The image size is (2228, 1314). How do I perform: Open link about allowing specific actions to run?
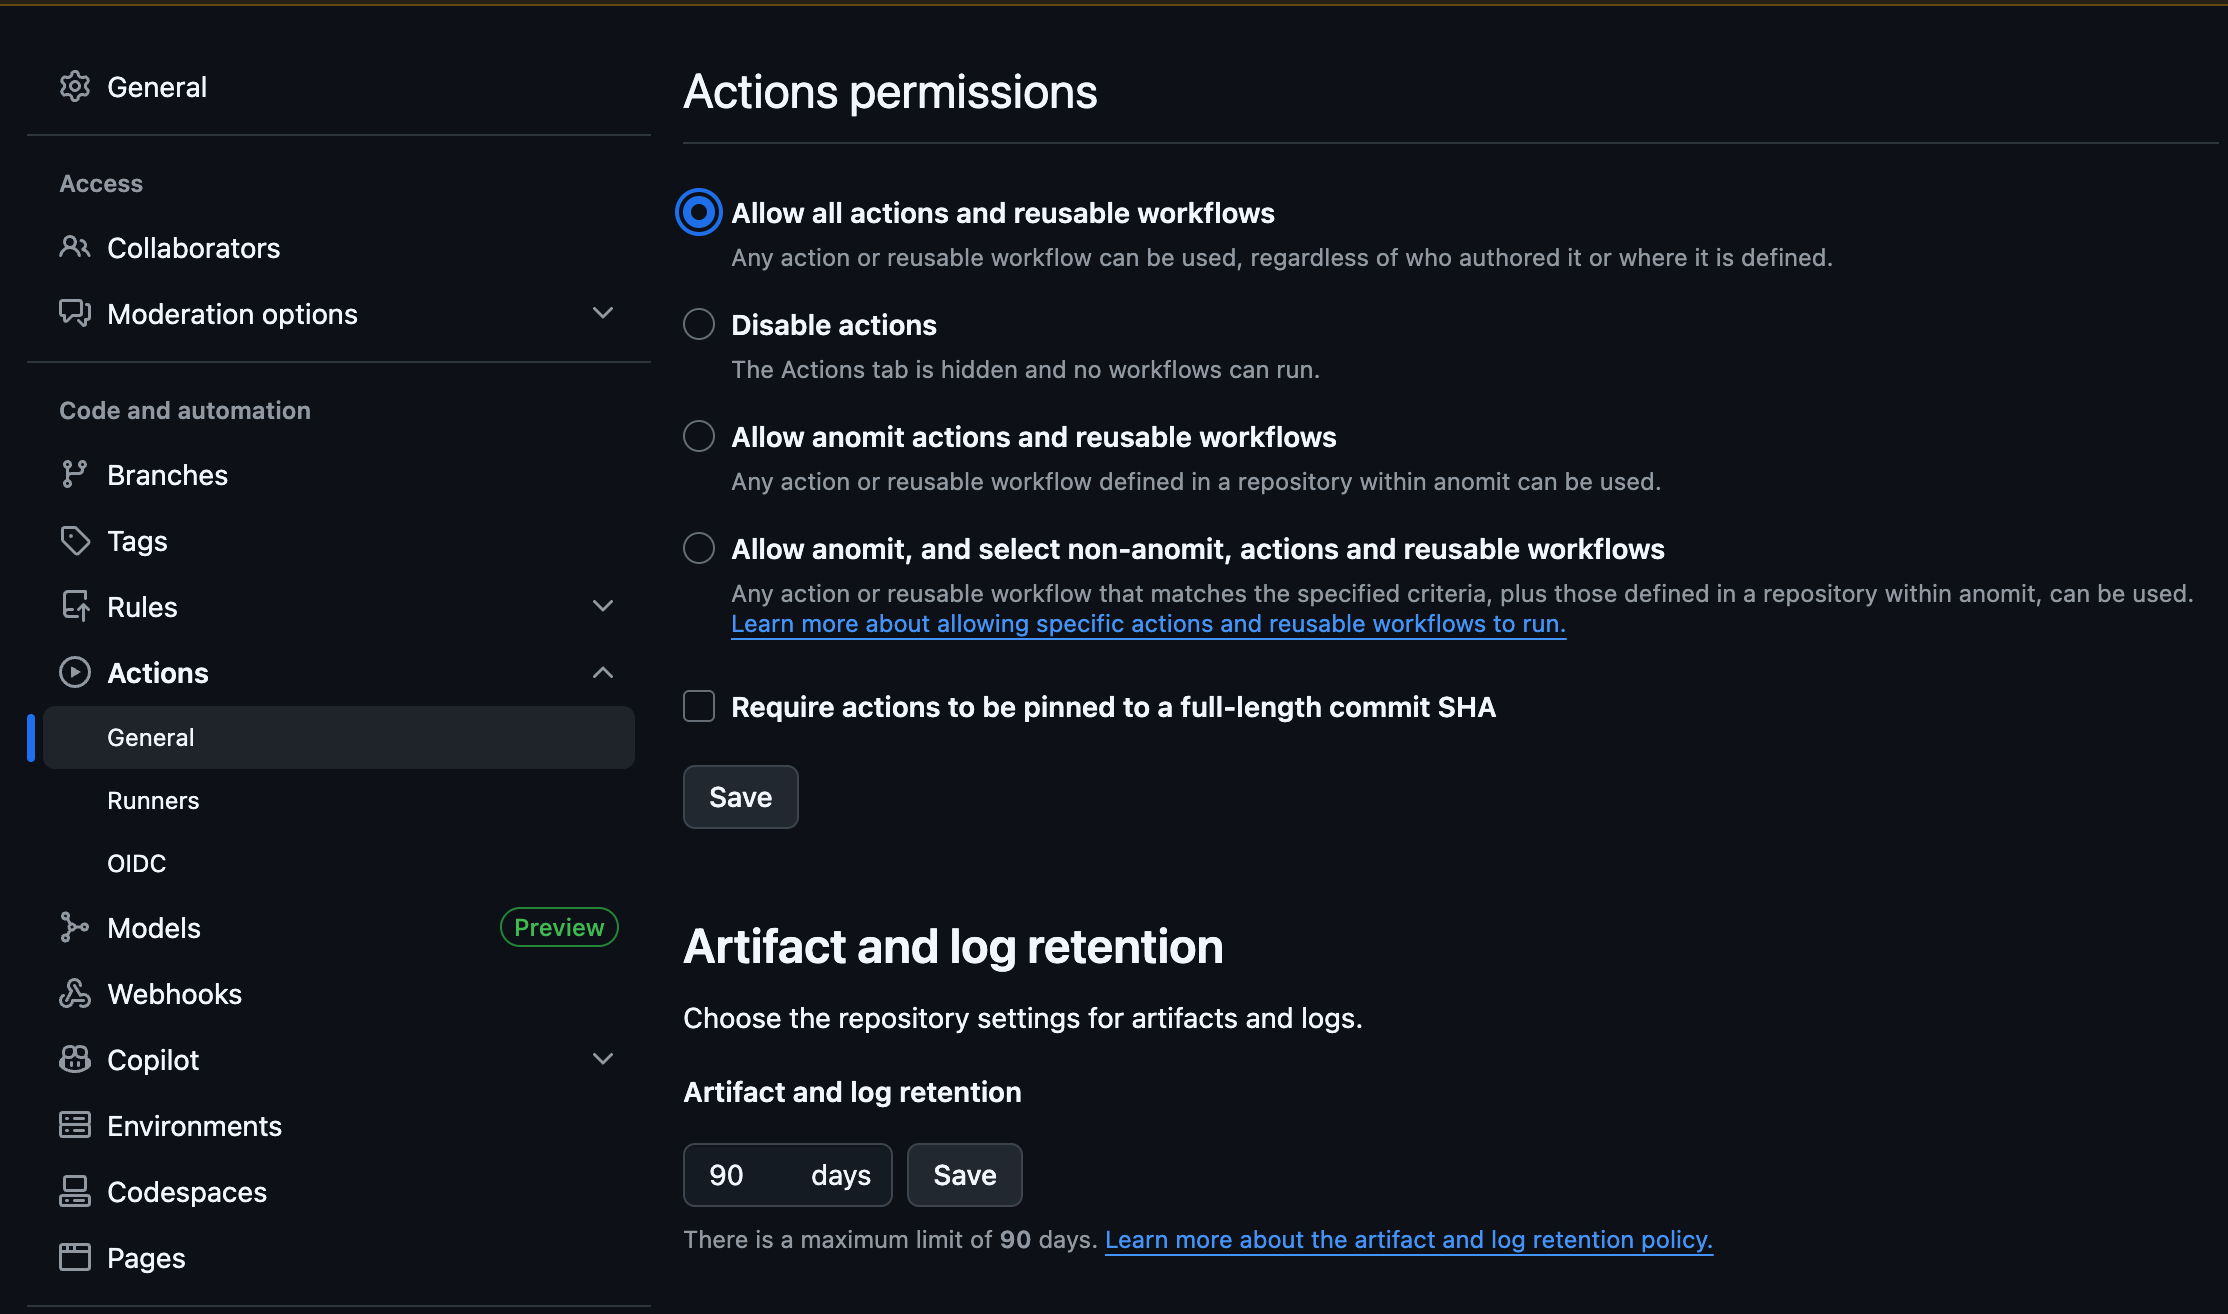(1148, 624)
